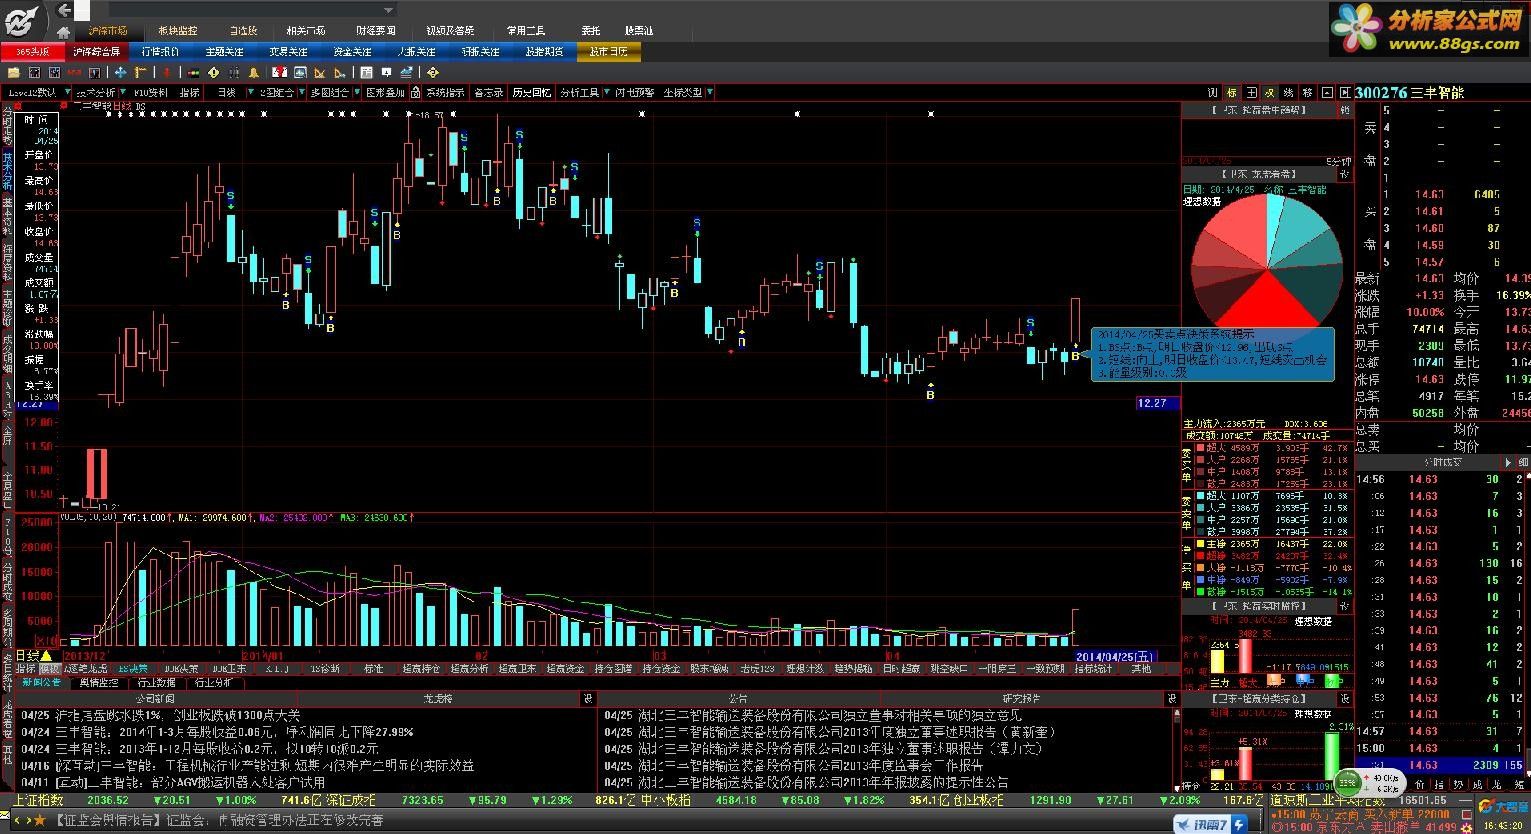The height and width of the screenshot is (834, 1531).
Task: Select the 行业数据 news tab
Action: (158, 683)
